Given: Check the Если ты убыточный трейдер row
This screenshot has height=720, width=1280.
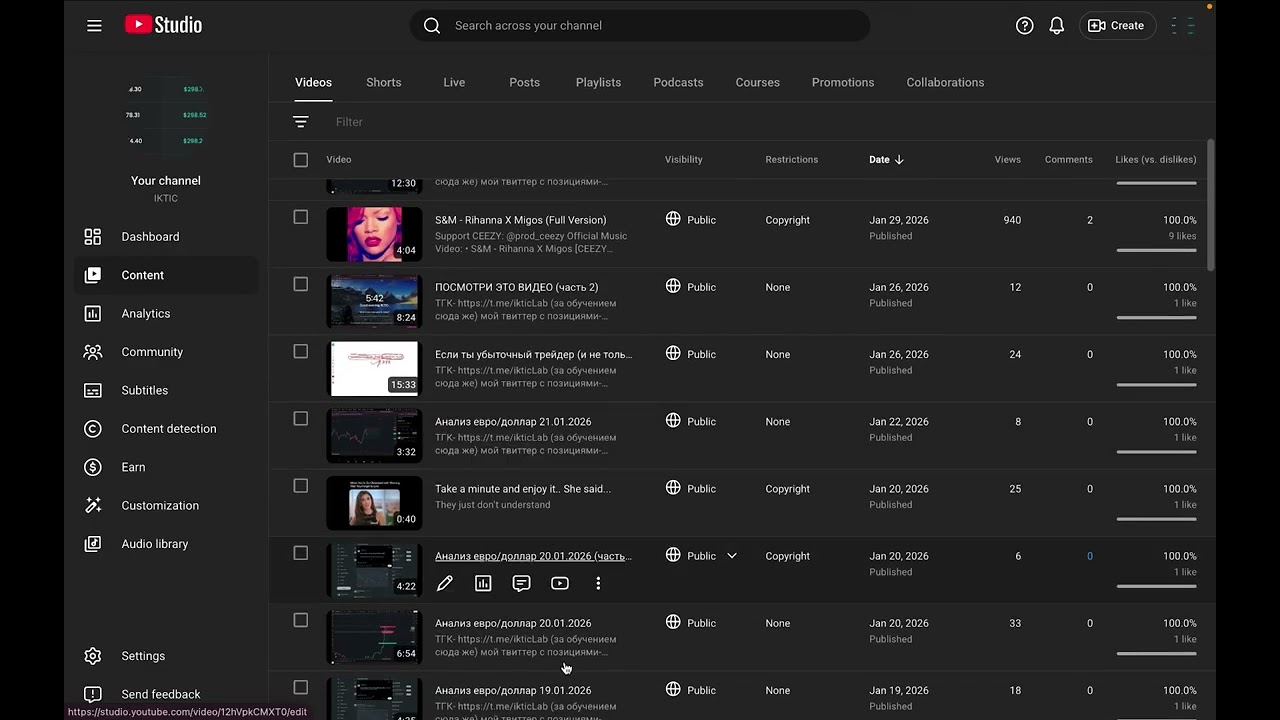Looking at the screenshot, I should (x=301, y=351).
